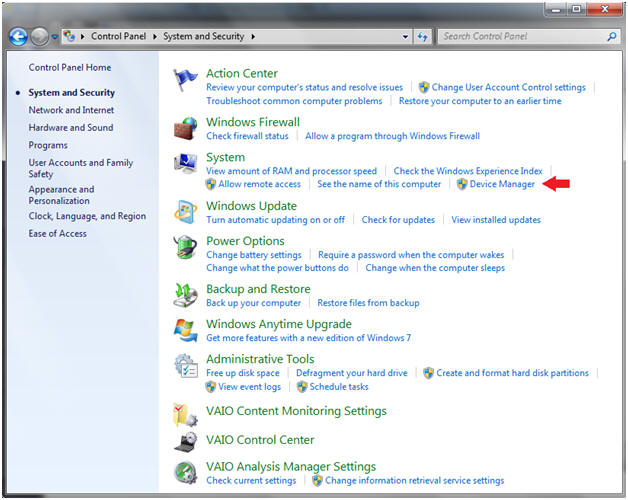This screenshot has height=500, width=628.
Task: Expand the arrow after Control Panel breadcrumb
Action: 155,36
